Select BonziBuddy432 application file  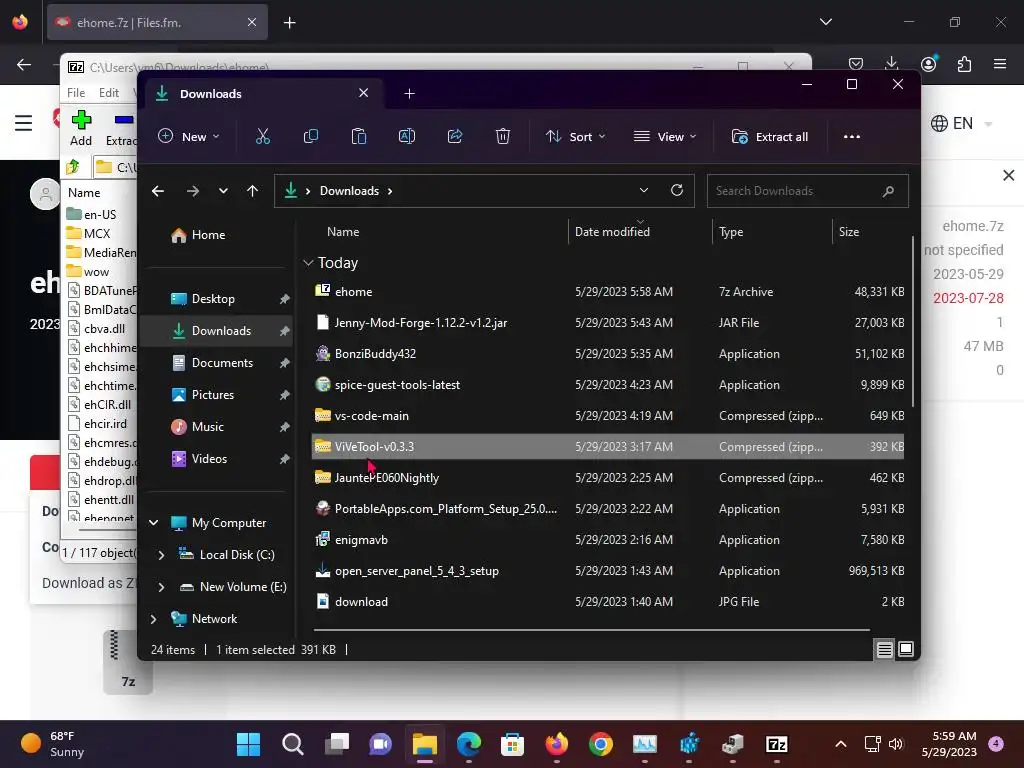pyautogui.click(x=608, y=353)
